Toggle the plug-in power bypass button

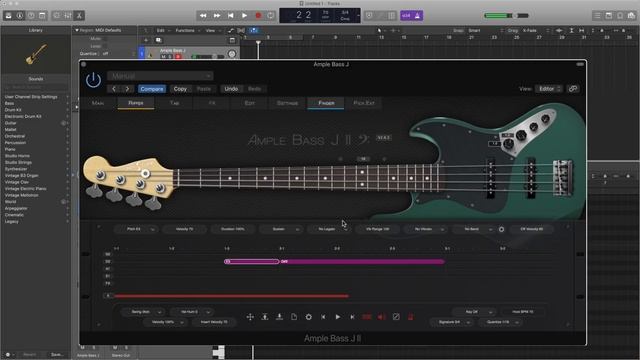93,80
